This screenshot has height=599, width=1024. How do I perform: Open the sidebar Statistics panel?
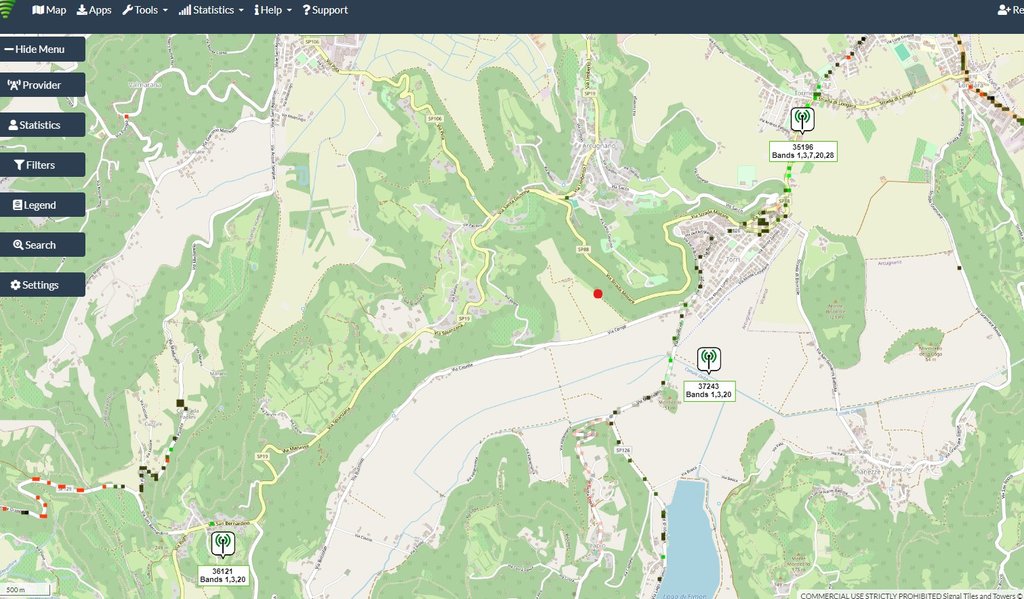pos(42,125)
